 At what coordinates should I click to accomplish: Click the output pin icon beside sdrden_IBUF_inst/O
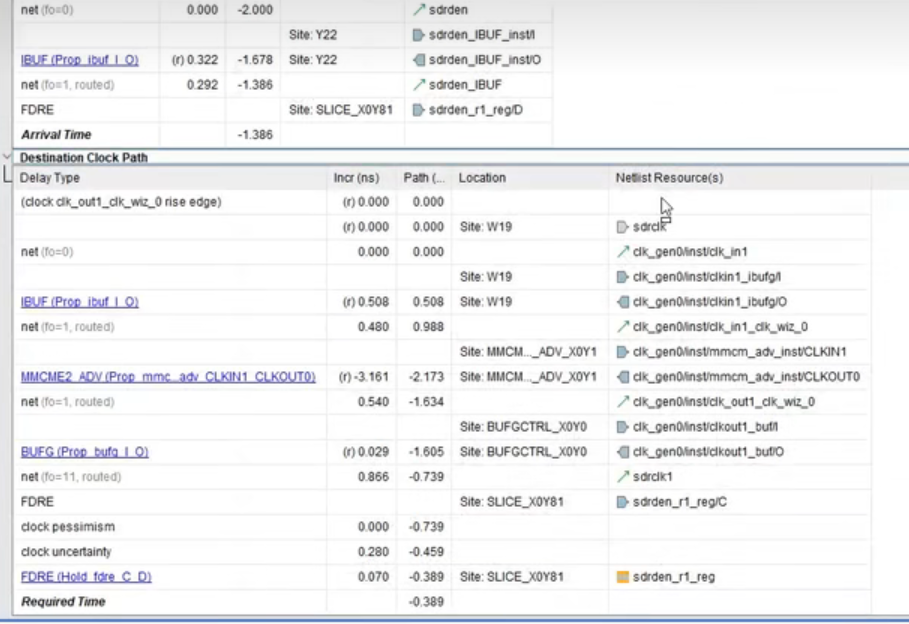pyautogui.click(x=419, y=60)
